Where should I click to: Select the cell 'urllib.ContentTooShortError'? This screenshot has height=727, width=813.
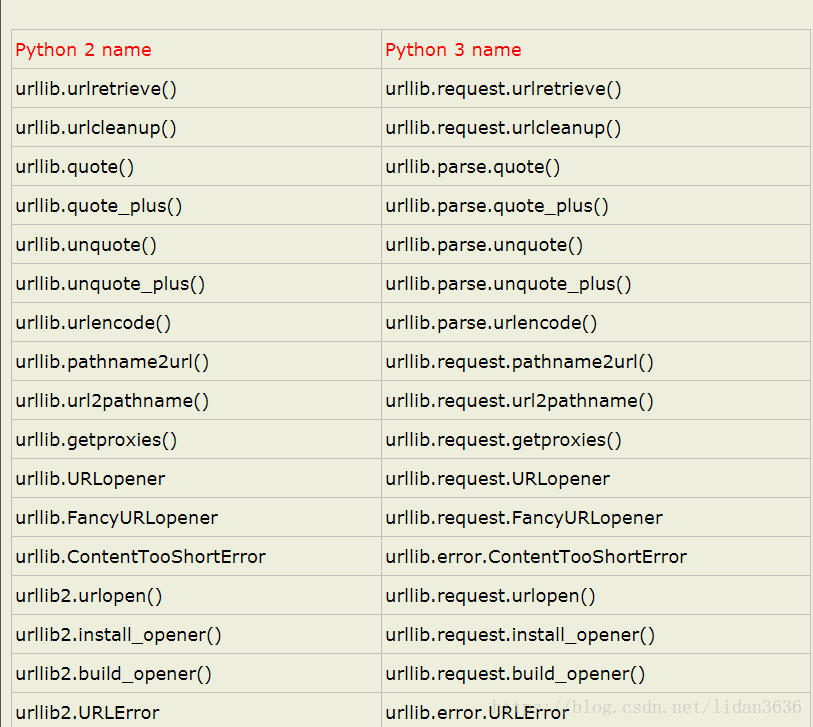coord(196,556)
